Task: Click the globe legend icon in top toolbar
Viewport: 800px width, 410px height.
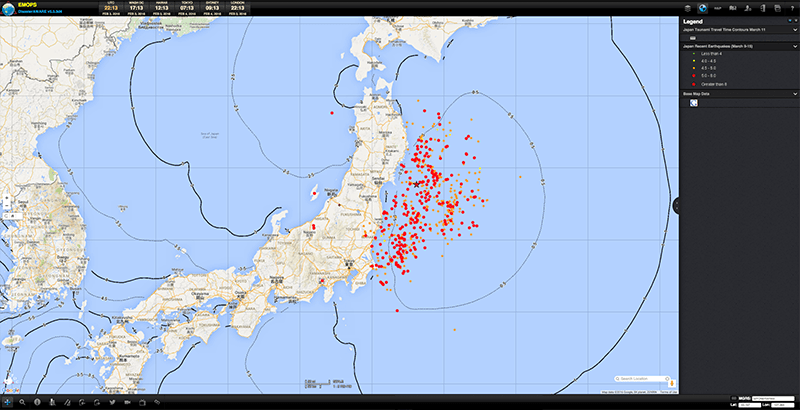Action: point(702,8)
